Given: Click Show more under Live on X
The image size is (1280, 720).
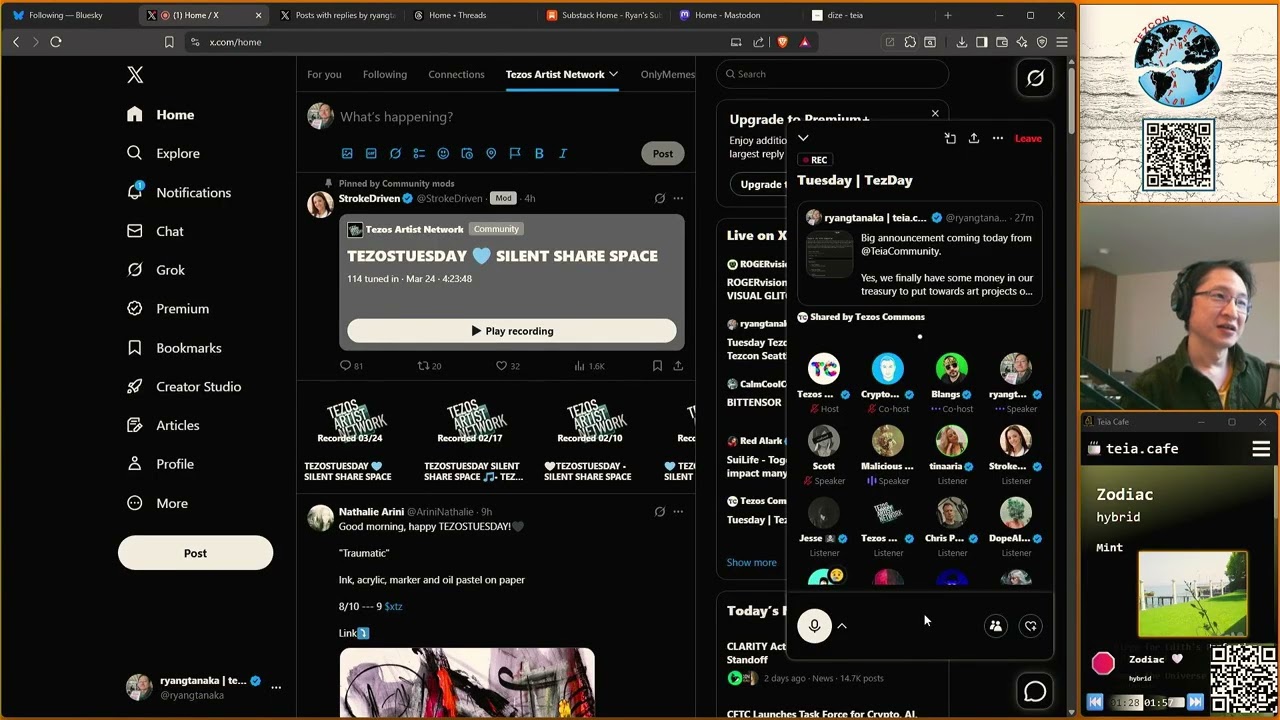Looking at the screenshot, I should [x=751, y=562].
